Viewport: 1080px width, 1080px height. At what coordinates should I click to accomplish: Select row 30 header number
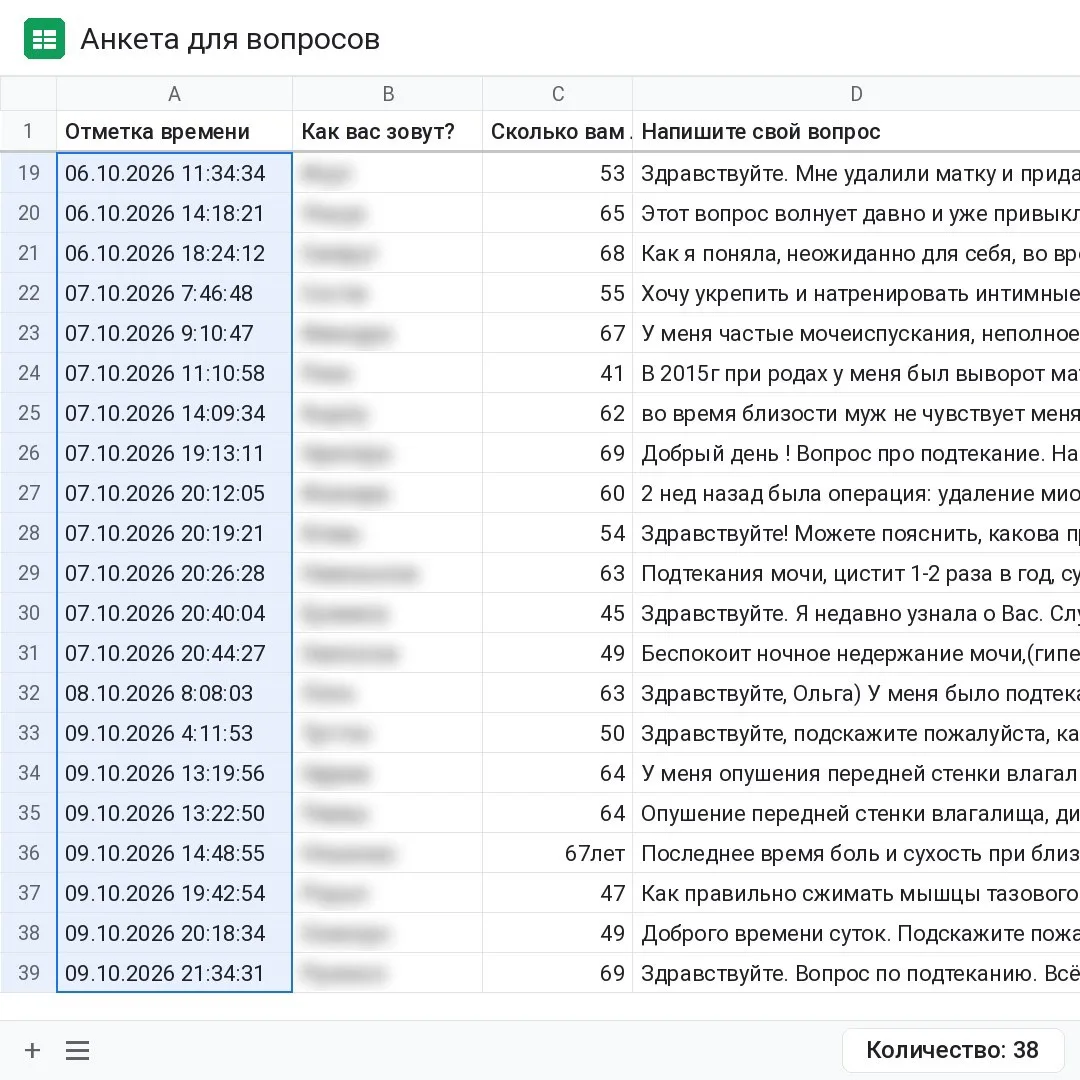tap(28, 612)
